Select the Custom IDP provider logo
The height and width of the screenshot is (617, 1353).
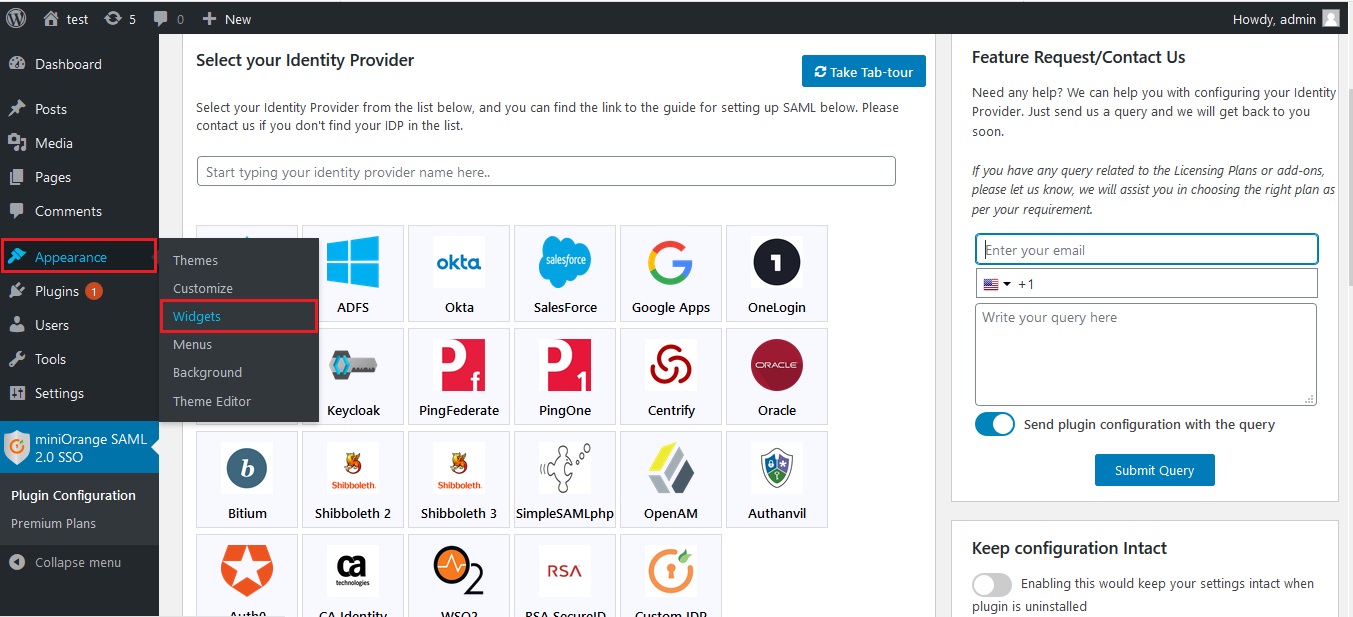(x=671, y=571)
